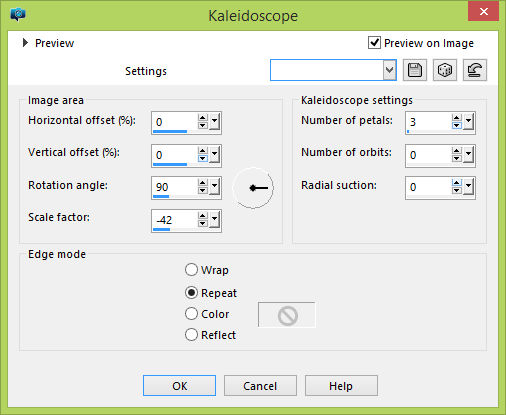Click the rotation angle dial control
The width and height of the screenshot is (506, 415).
coord(253,188)
